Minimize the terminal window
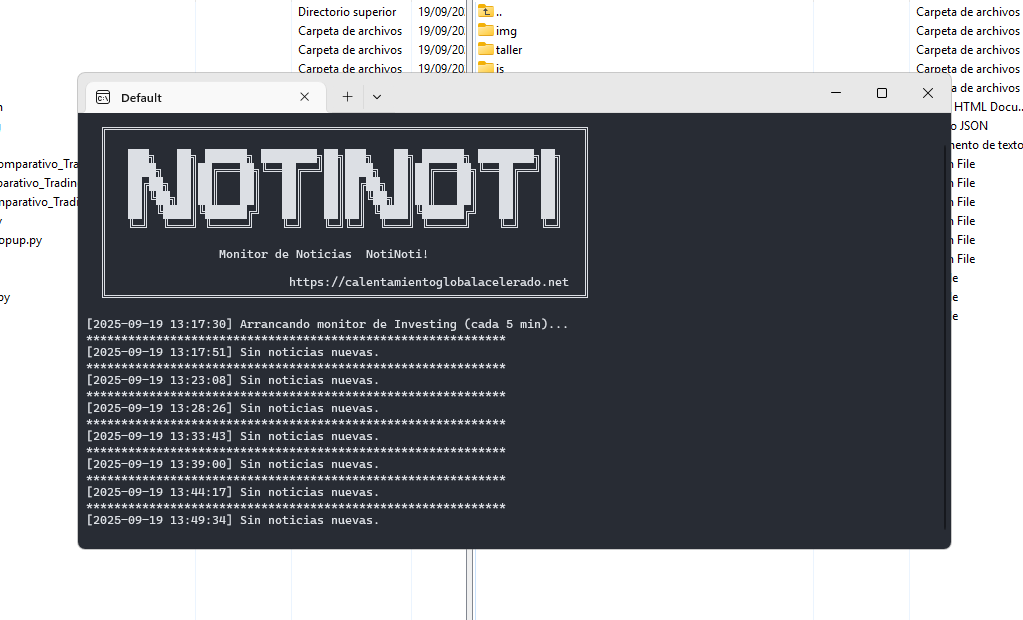 point(835,93)
